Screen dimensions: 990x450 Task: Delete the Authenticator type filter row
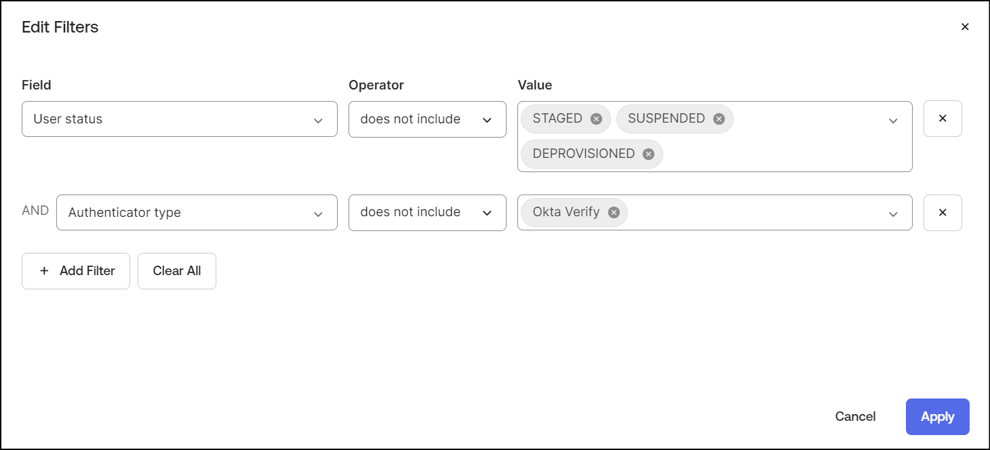click(942, 212)
